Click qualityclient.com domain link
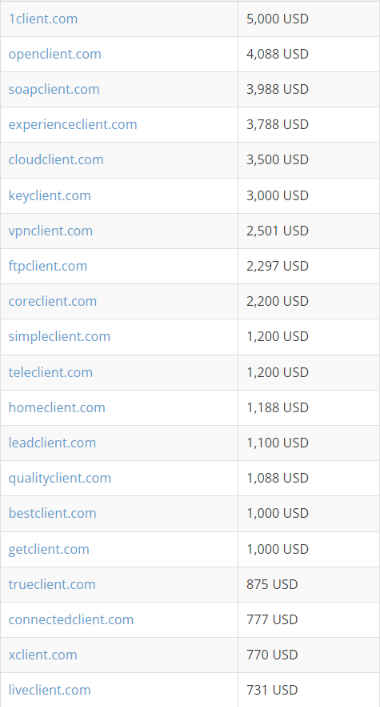This screenshot has width=380, height=707. 60,478
